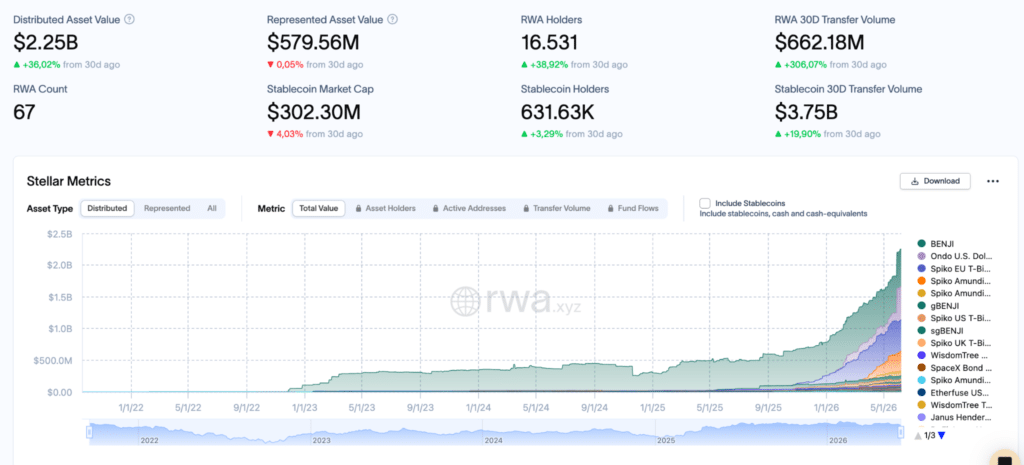Go to previous legend page arrow
The height and width of the screenshot is (465, 1024).
pos(918,436)
